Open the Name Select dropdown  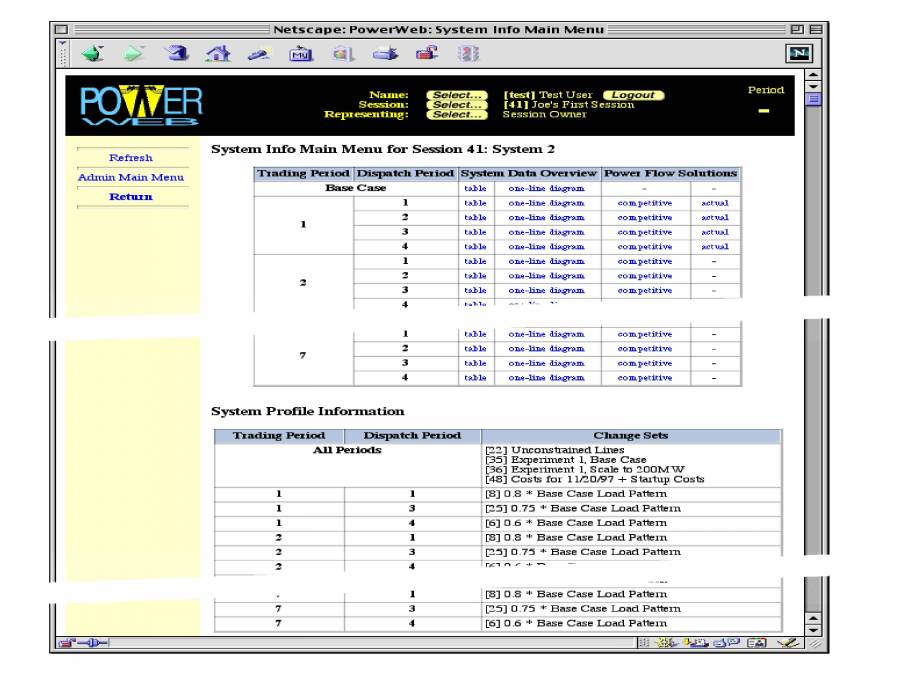pos(457,95)
